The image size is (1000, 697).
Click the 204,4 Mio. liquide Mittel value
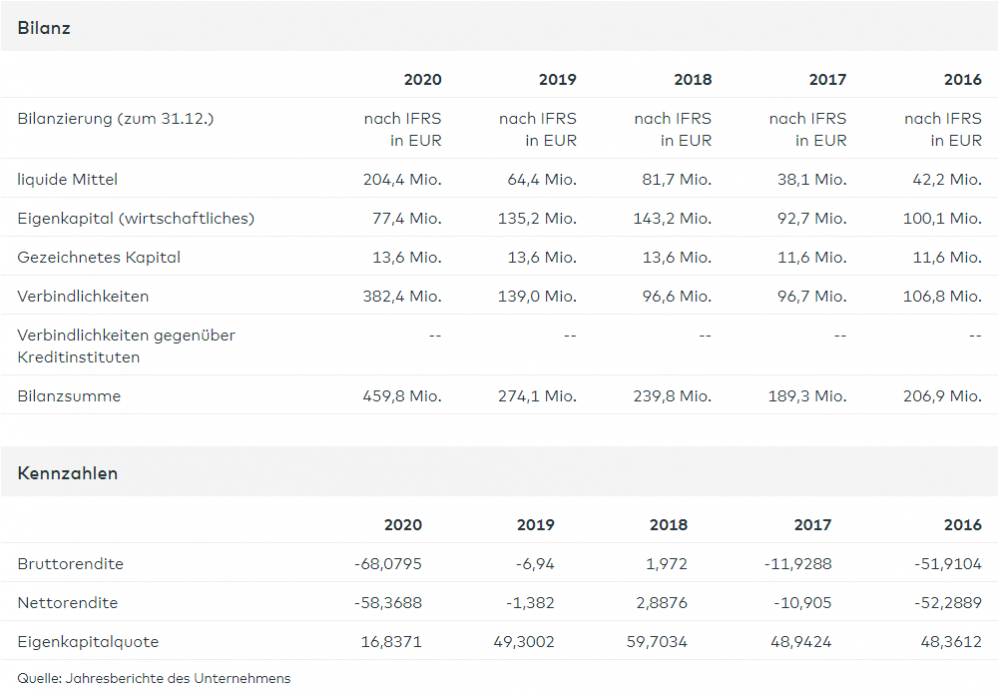click(402, 179)
